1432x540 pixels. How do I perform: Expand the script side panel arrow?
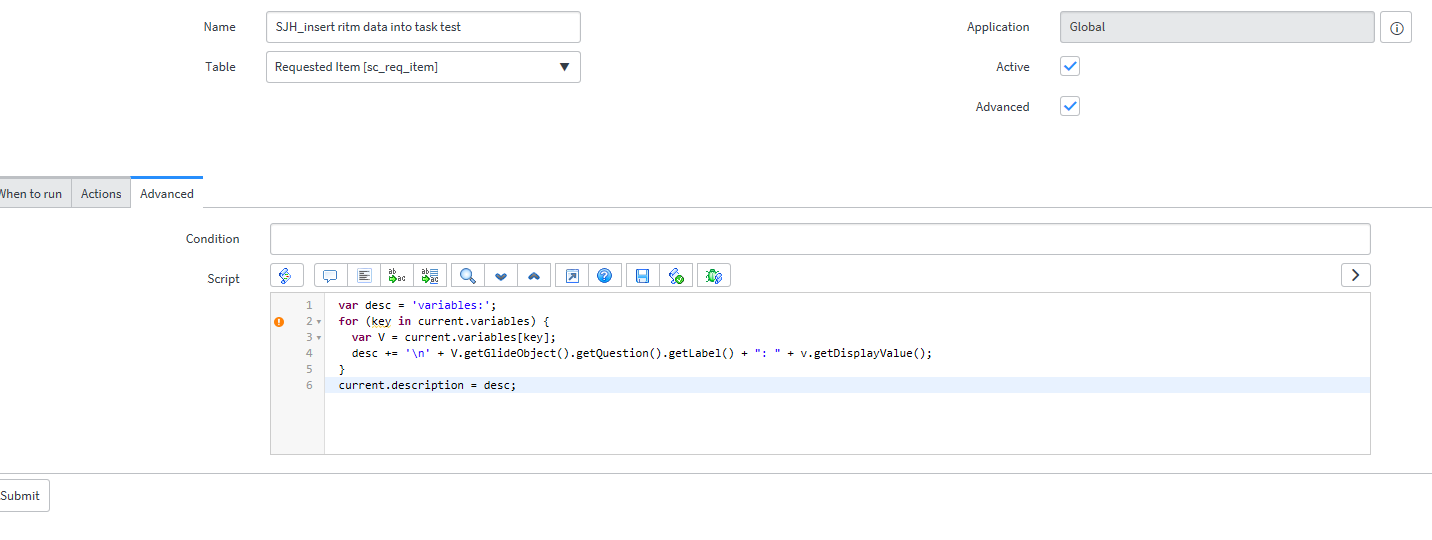tap(1355, 275)
